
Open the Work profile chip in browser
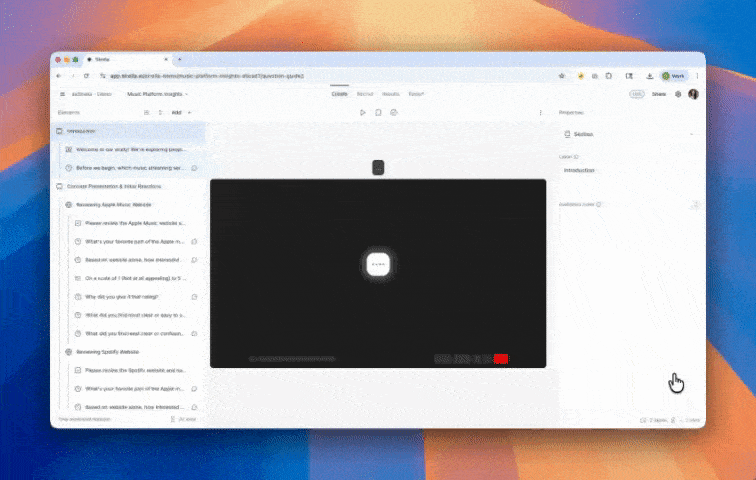(673, 76)
